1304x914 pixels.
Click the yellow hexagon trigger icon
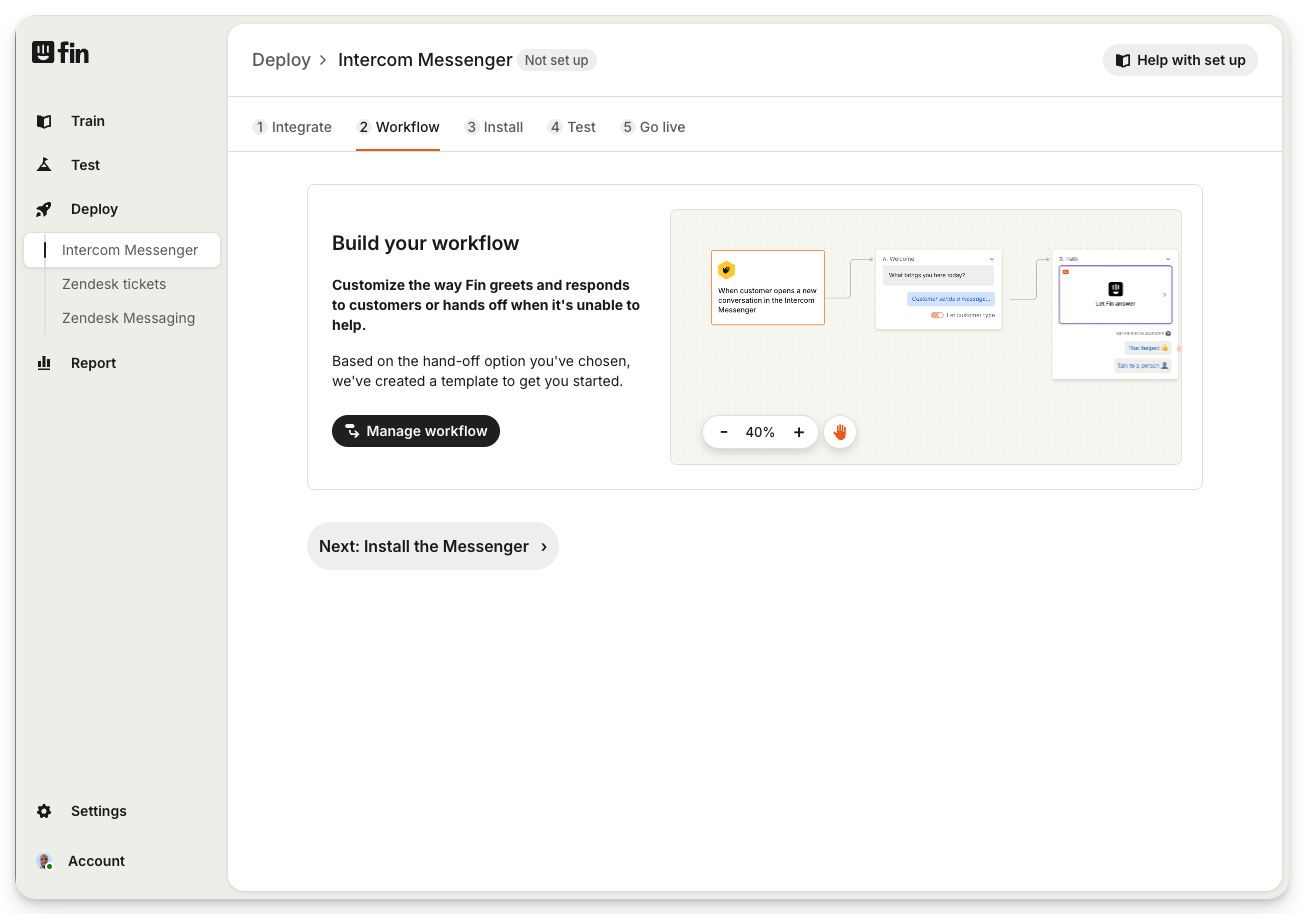(x=727, y=270)
